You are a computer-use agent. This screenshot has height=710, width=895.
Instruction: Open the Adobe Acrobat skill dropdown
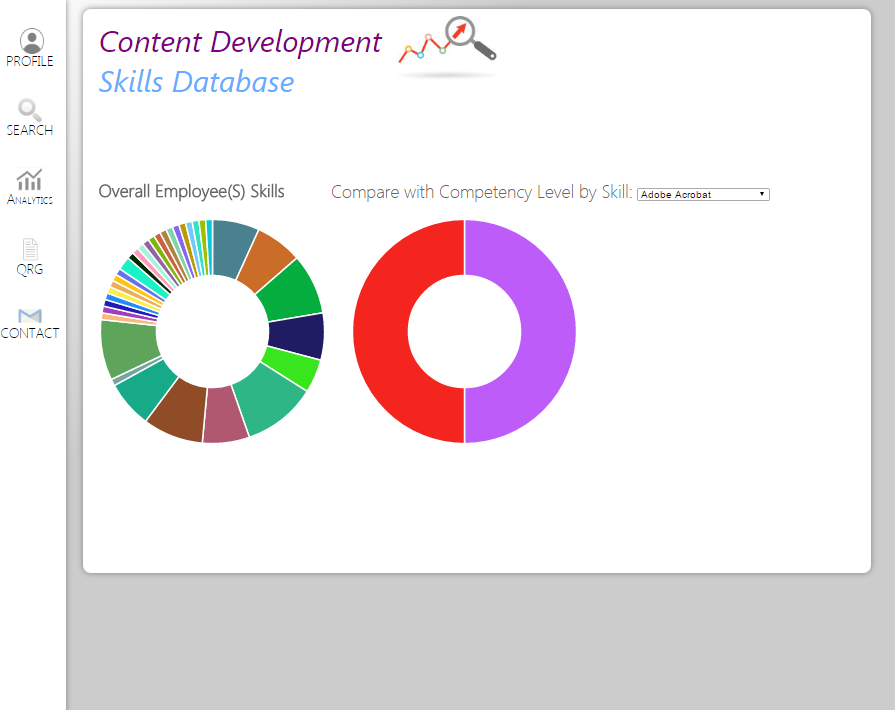point(703,194)
